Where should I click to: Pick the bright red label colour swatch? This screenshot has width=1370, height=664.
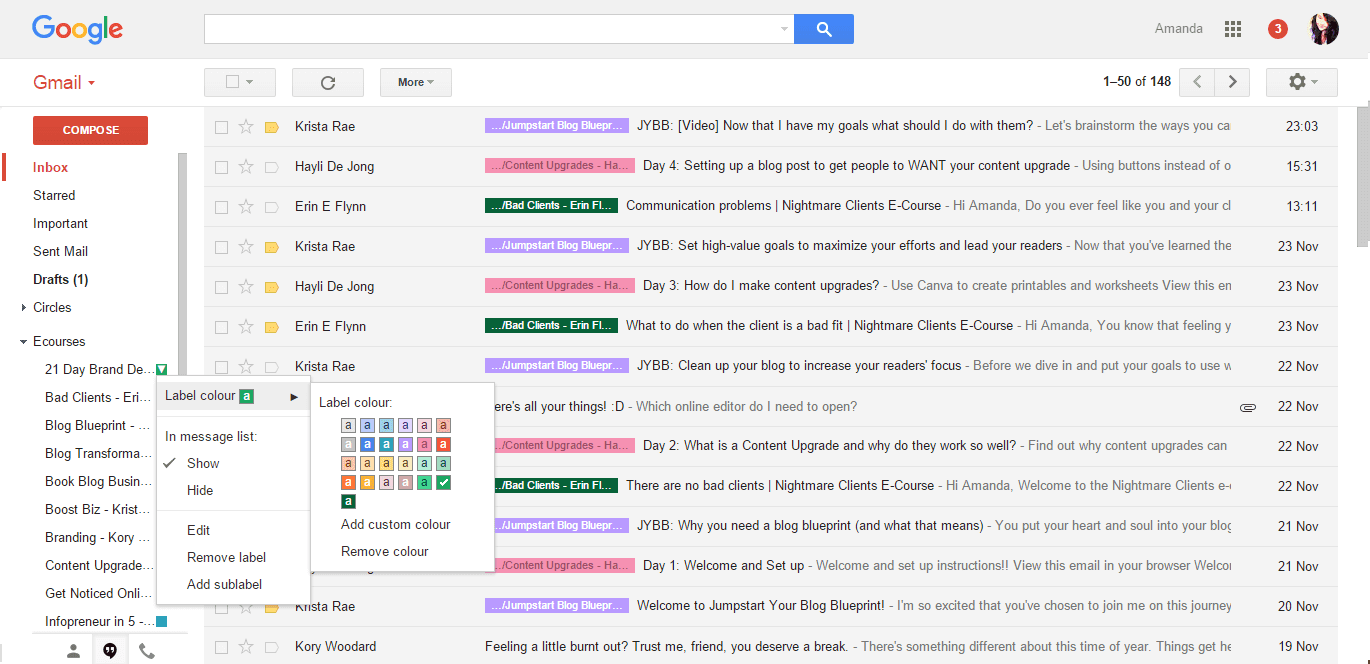pos(444,444)
